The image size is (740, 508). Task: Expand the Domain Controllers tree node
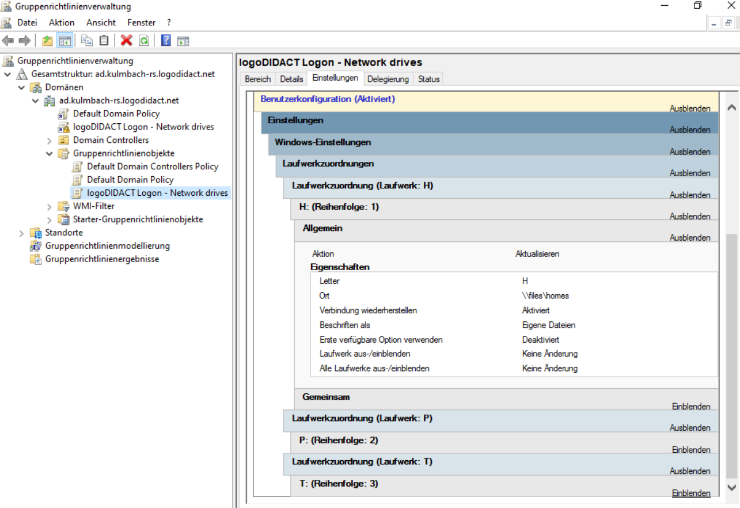click(x=50, y=140)
